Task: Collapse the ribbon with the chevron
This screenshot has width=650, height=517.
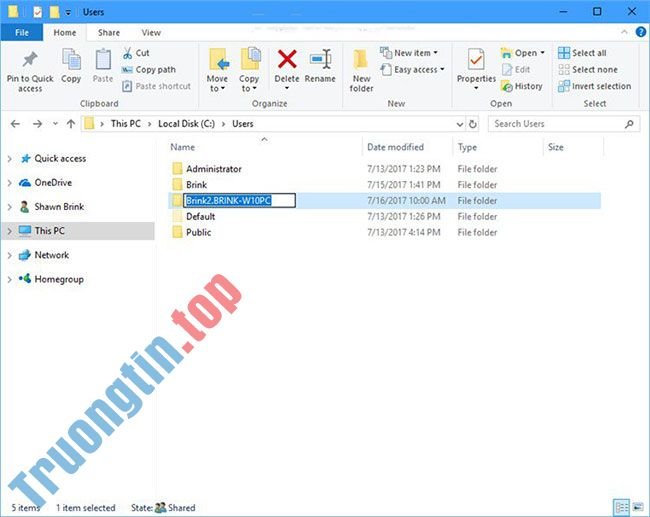Action: click(x=624, y=32)
